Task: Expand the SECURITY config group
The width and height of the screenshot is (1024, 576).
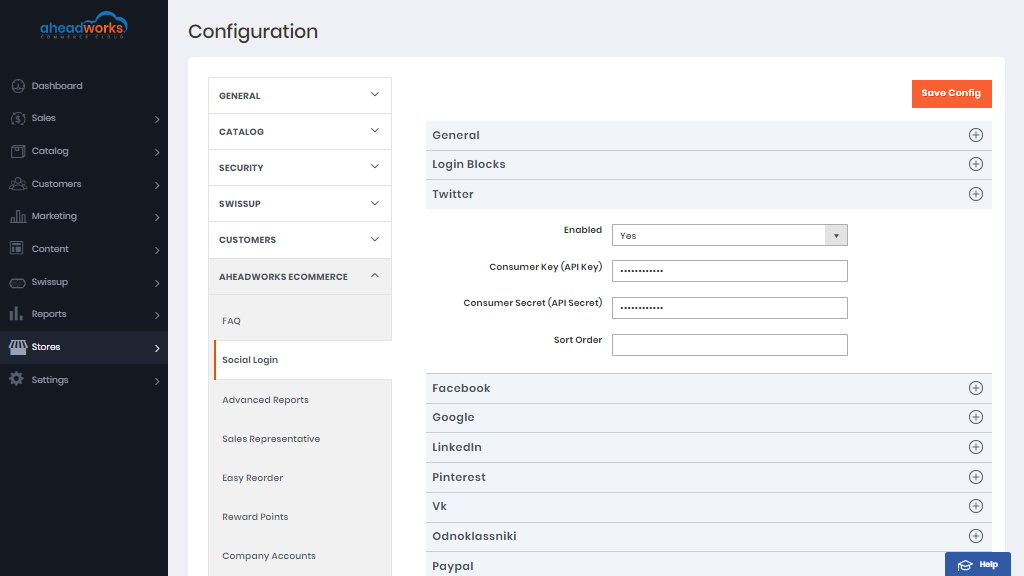Action: (300, 167)
